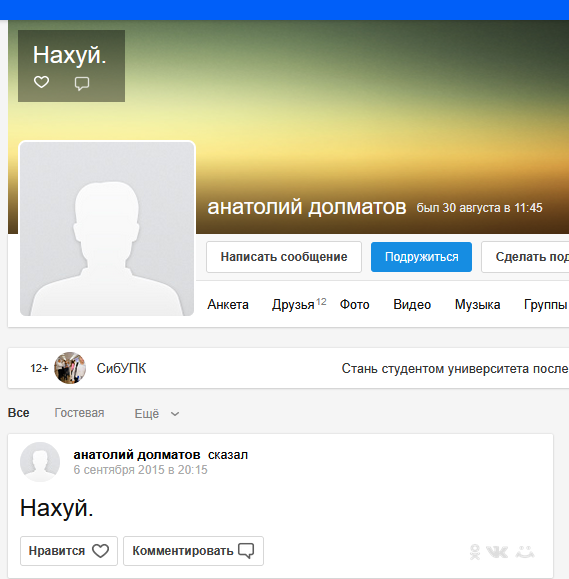
Task: Open comments via cover status bubble icon
Action: click(82, 83)
